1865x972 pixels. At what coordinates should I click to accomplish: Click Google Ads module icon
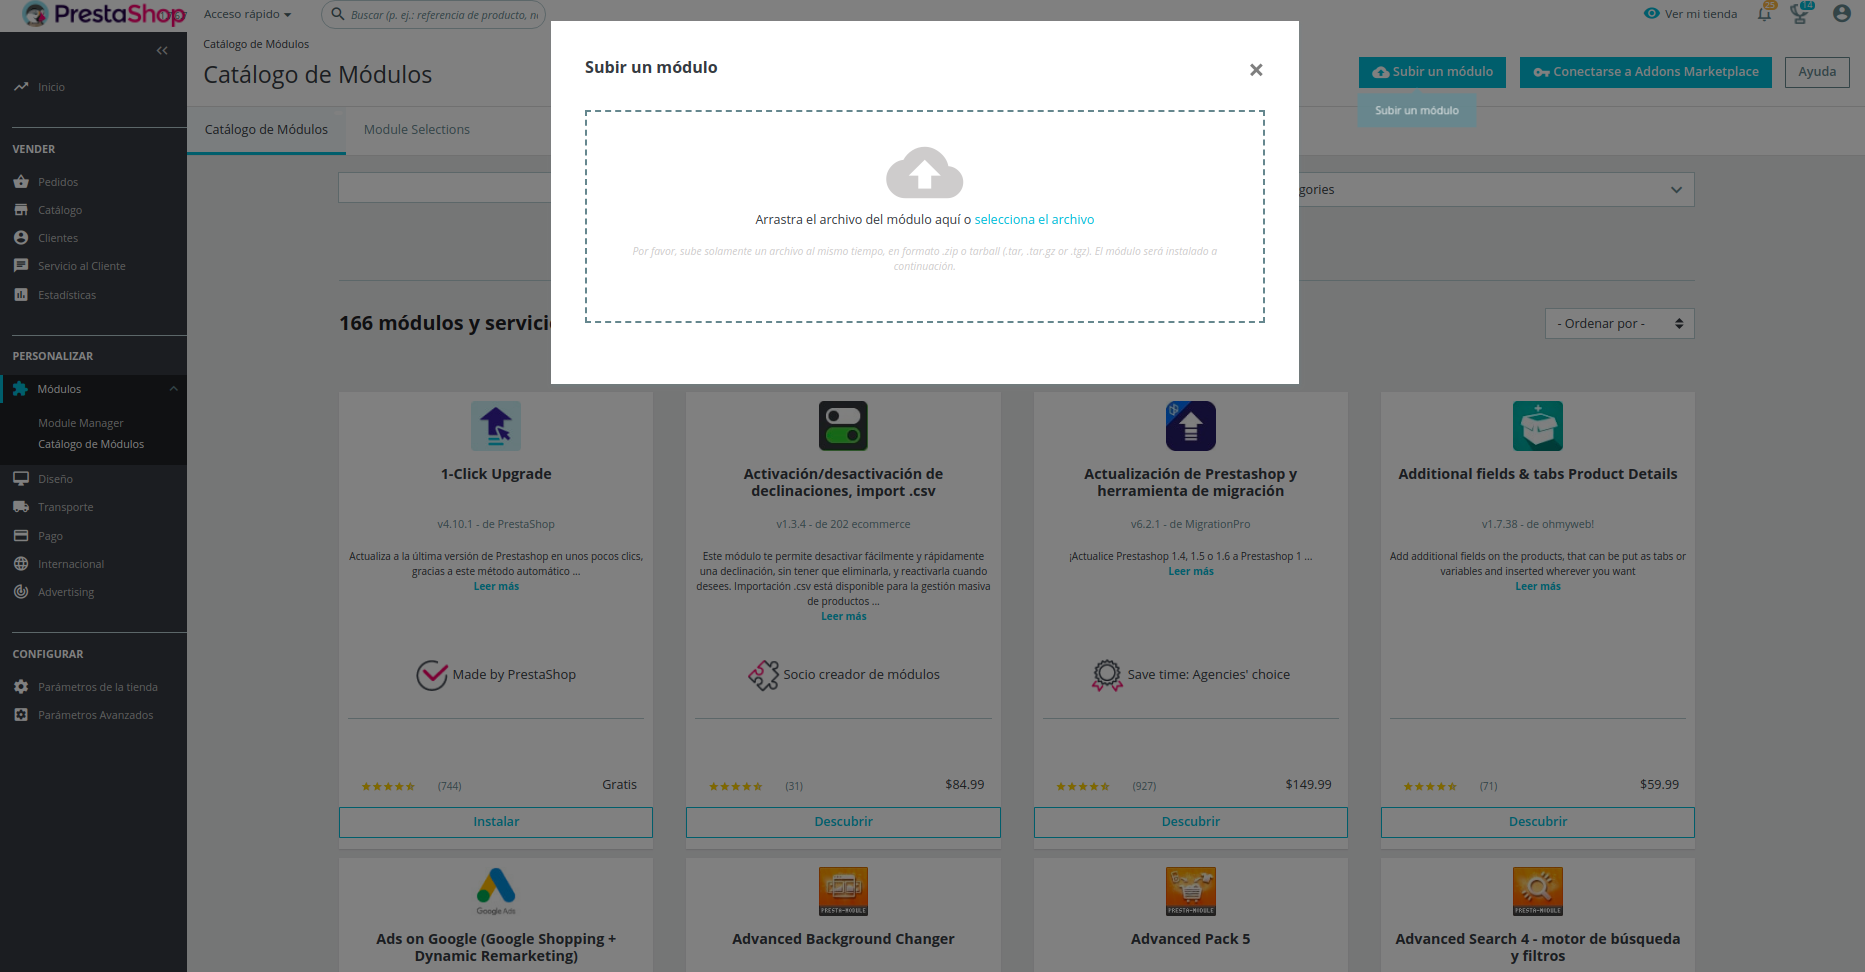click(x=496, y=891)
